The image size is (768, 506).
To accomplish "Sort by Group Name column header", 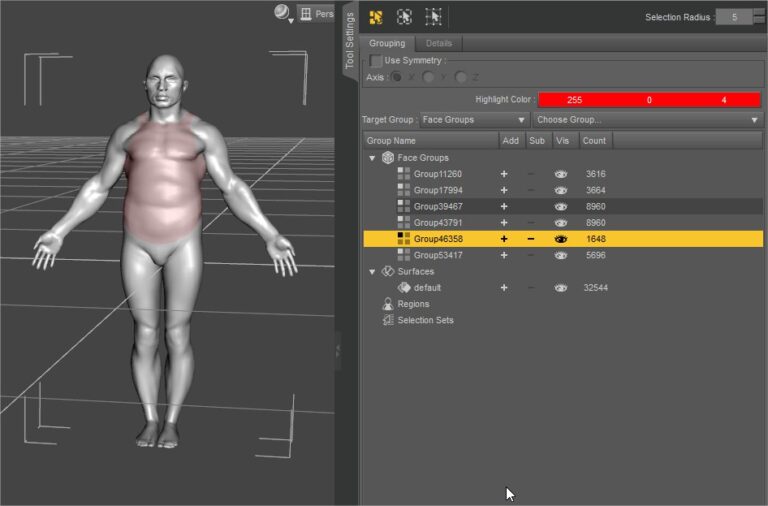I will [x=431, y=141].
